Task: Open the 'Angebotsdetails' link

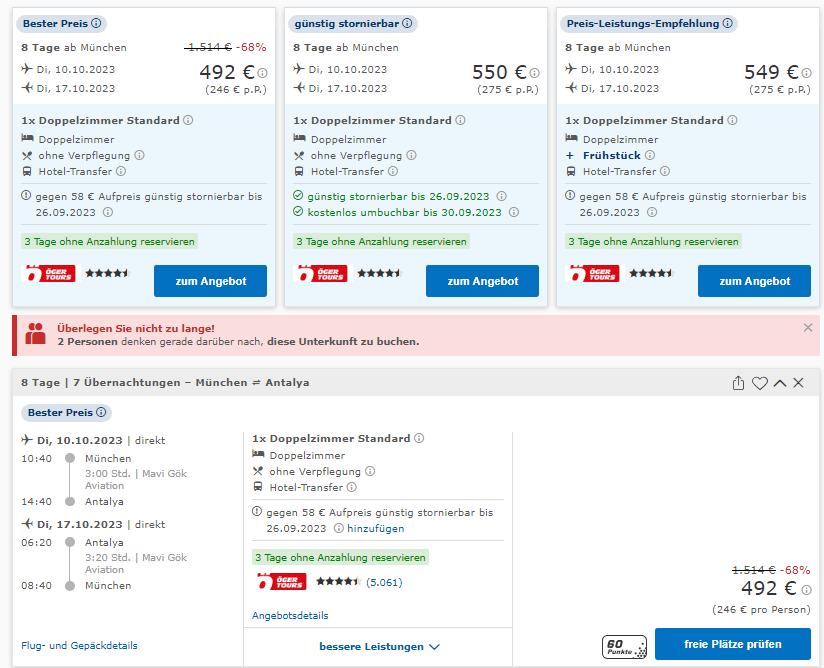Action: coord(290,616)
